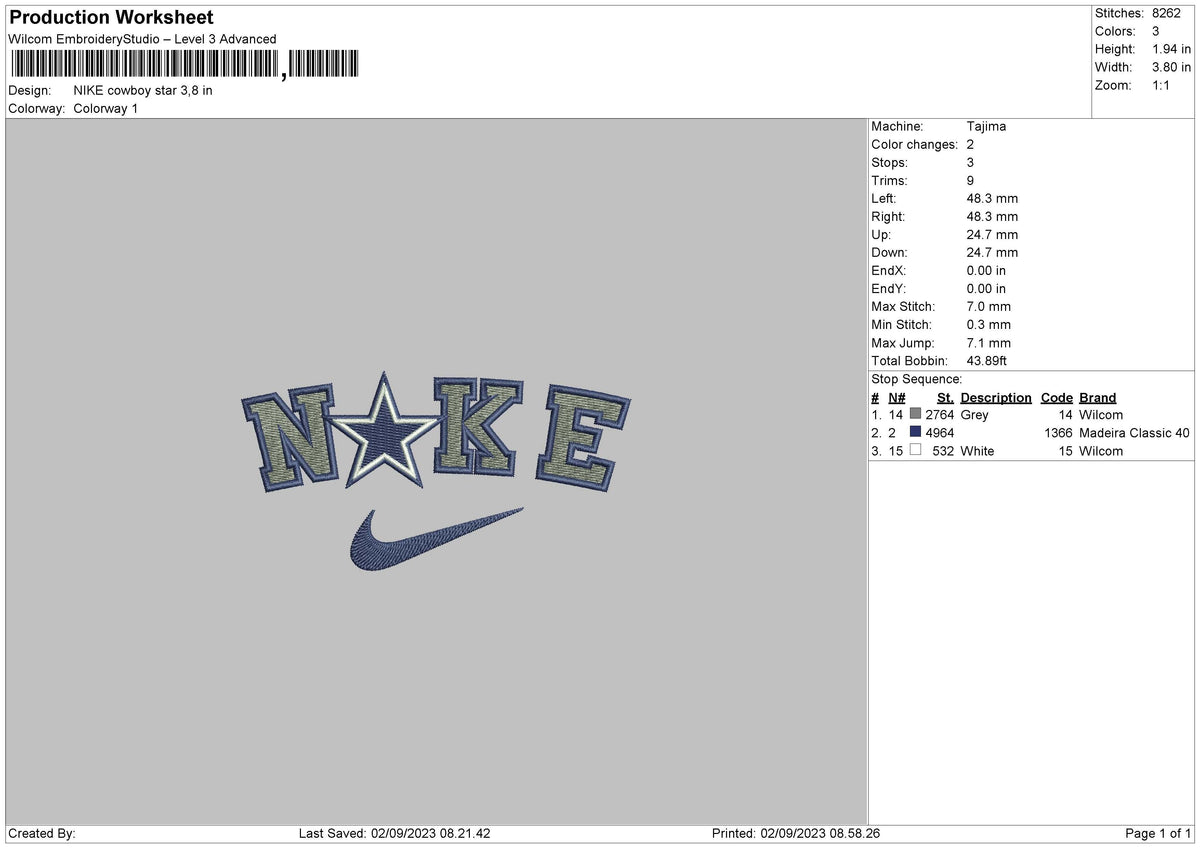The width and height of the screenshot is (1200, 848).
Task: Click the 'Colorway 1' value
Action: pos(106,108)
